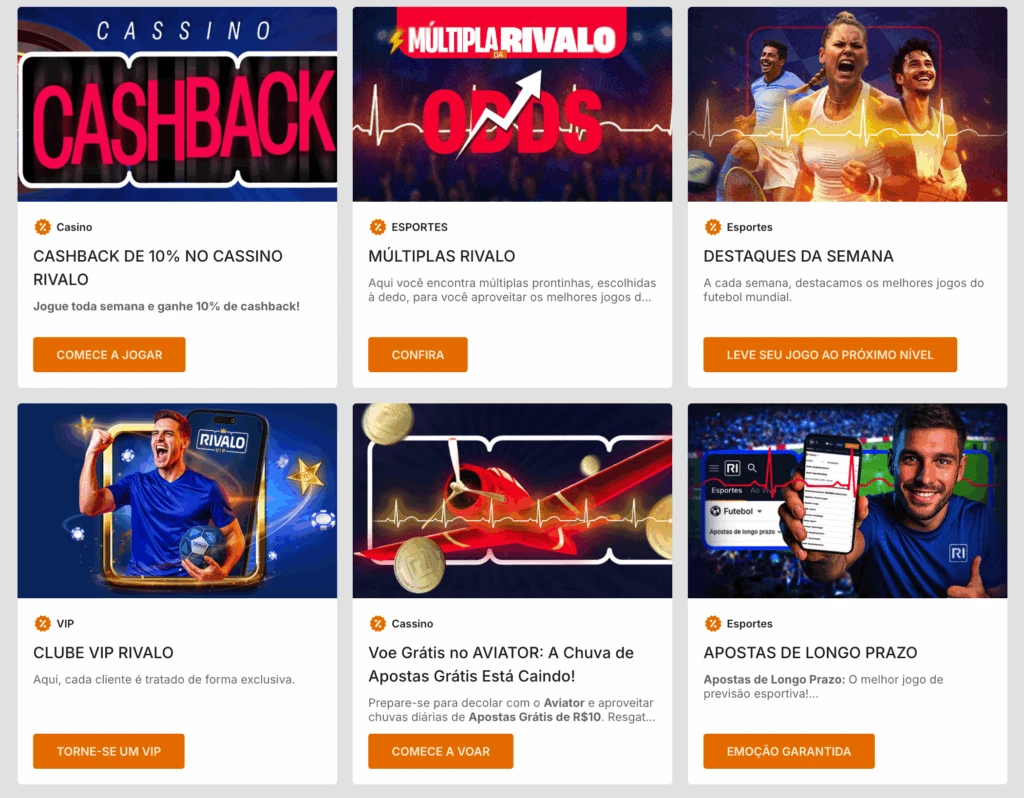Click the COMECE A JOGAR button
Screen dimensions: 1024x798
coord(109,355)
